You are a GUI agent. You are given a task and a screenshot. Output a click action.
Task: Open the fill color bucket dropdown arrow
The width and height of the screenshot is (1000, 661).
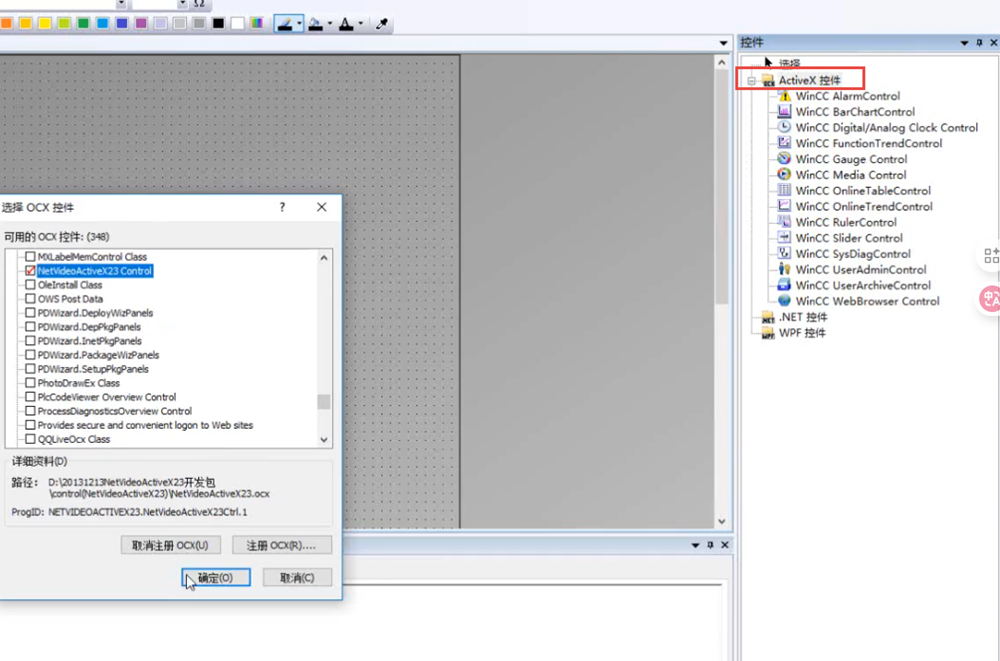[x=330, y=23]
